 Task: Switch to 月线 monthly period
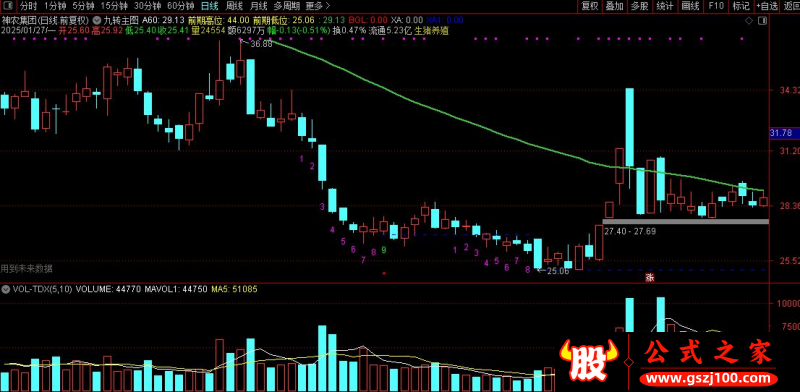click(259, 6)
